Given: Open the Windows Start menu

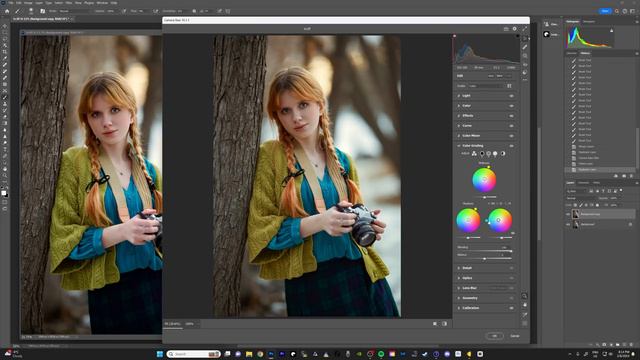Looking at the screenshot, I should (x=160, y=354).
